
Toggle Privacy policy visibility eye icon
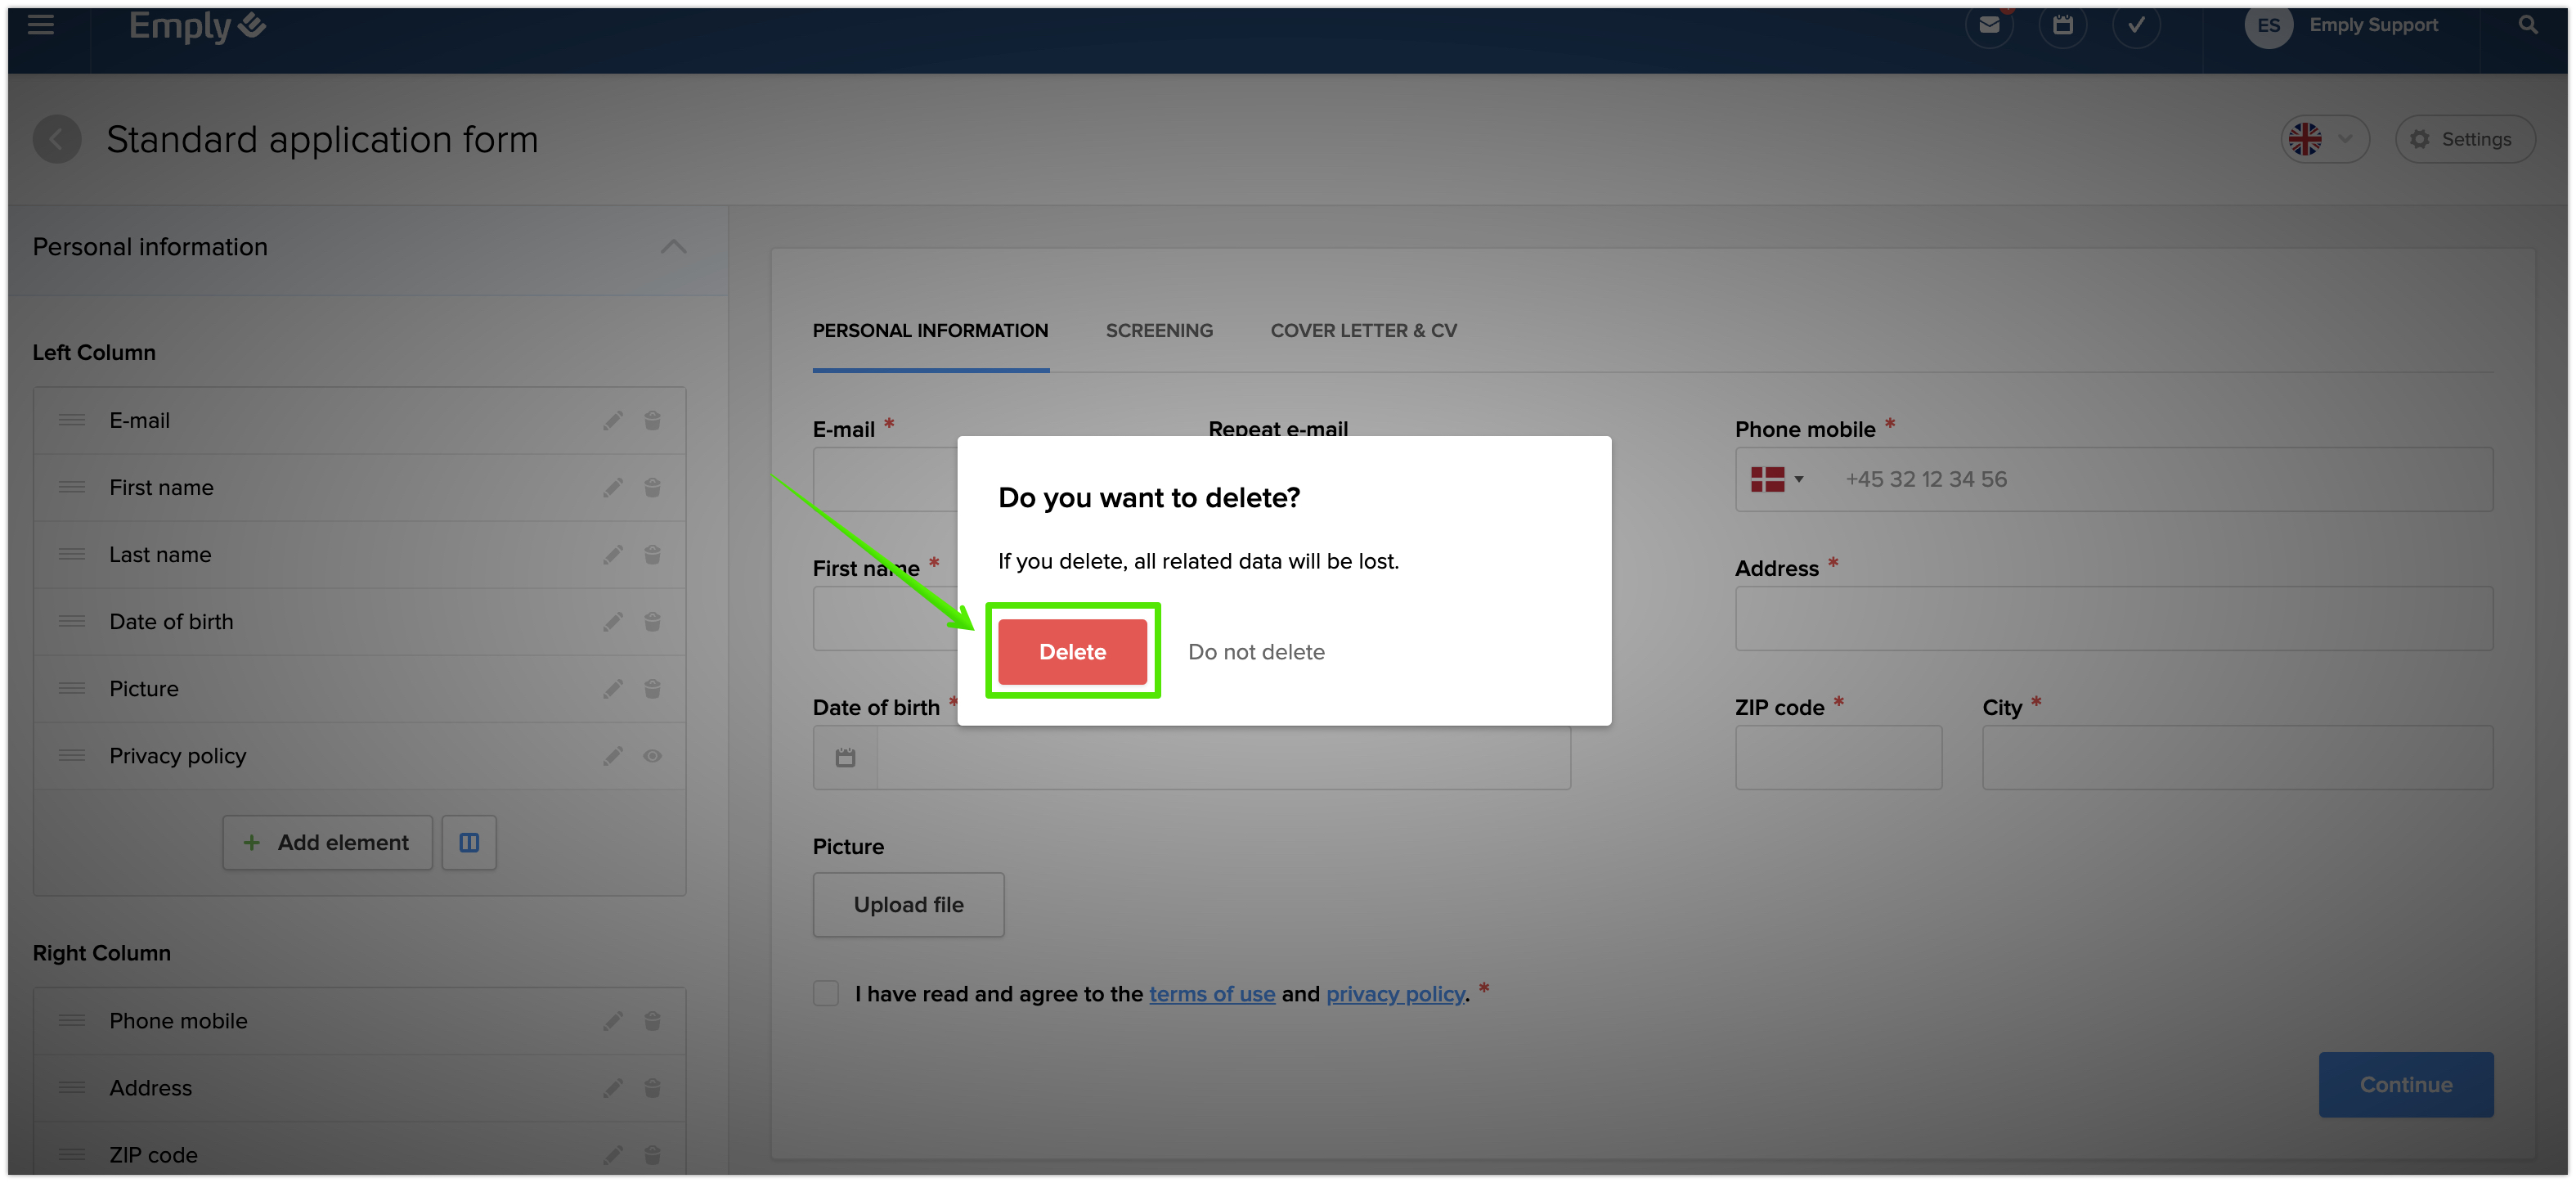tap(652, 756)
